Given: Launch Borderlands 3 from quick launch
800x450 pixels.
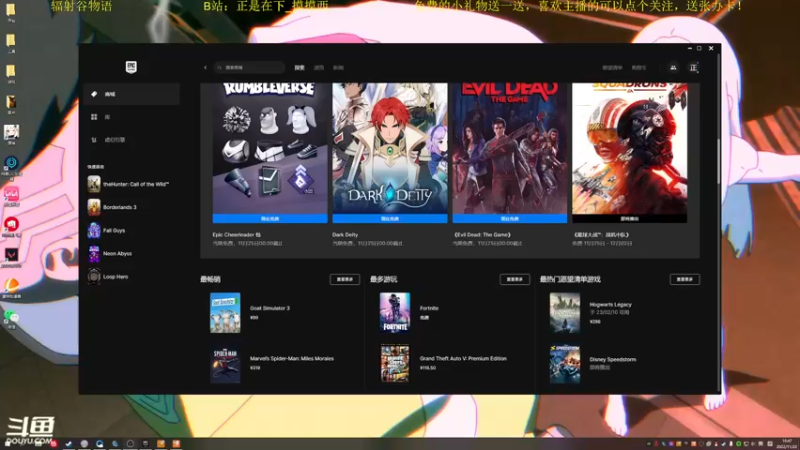Looking at the screenshot, I should coord(132,207).
